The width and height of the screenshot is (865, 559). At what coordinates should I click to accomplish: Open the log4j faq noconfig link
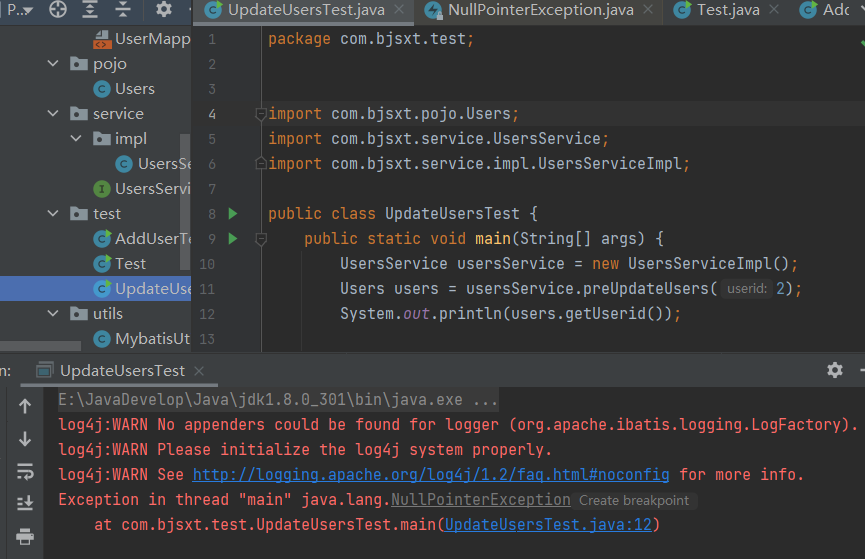coord(430,475)
